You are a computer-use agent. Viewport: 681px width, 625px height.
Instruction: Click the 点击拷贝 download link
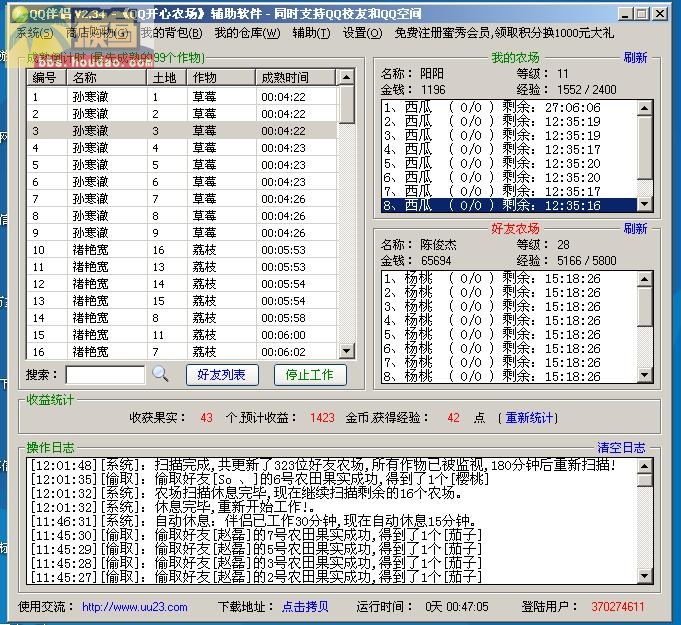(305, 606)
